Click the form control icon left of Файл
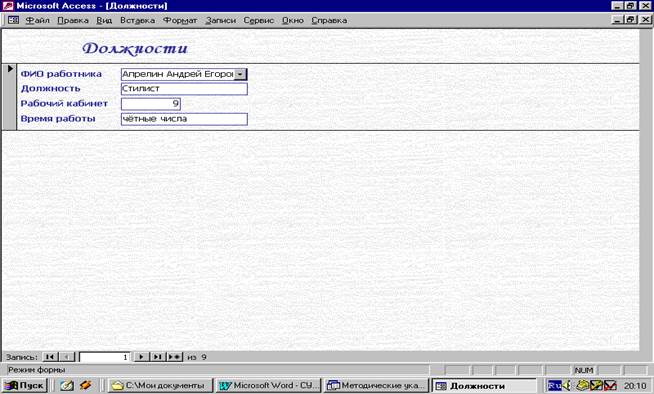 pos(13,20)
